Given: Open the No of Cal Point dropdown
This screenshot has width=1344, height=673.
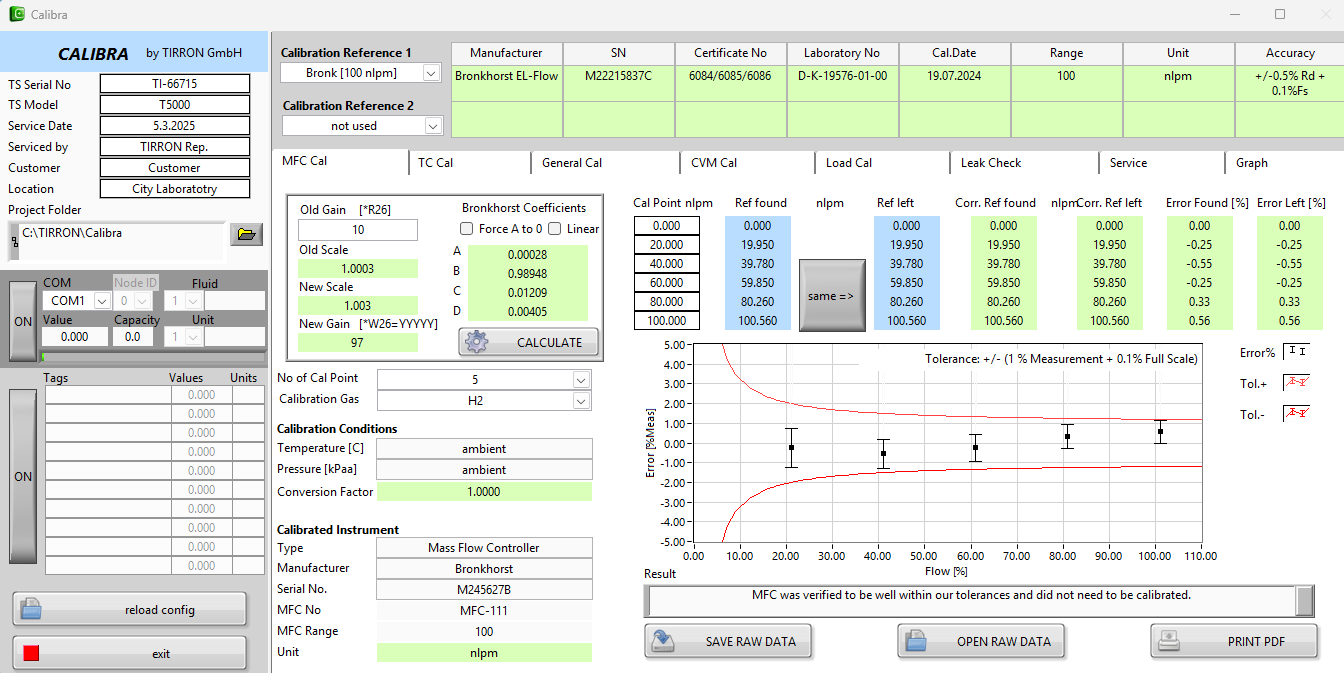Looking at the screenshot, I should coord(581,380).
